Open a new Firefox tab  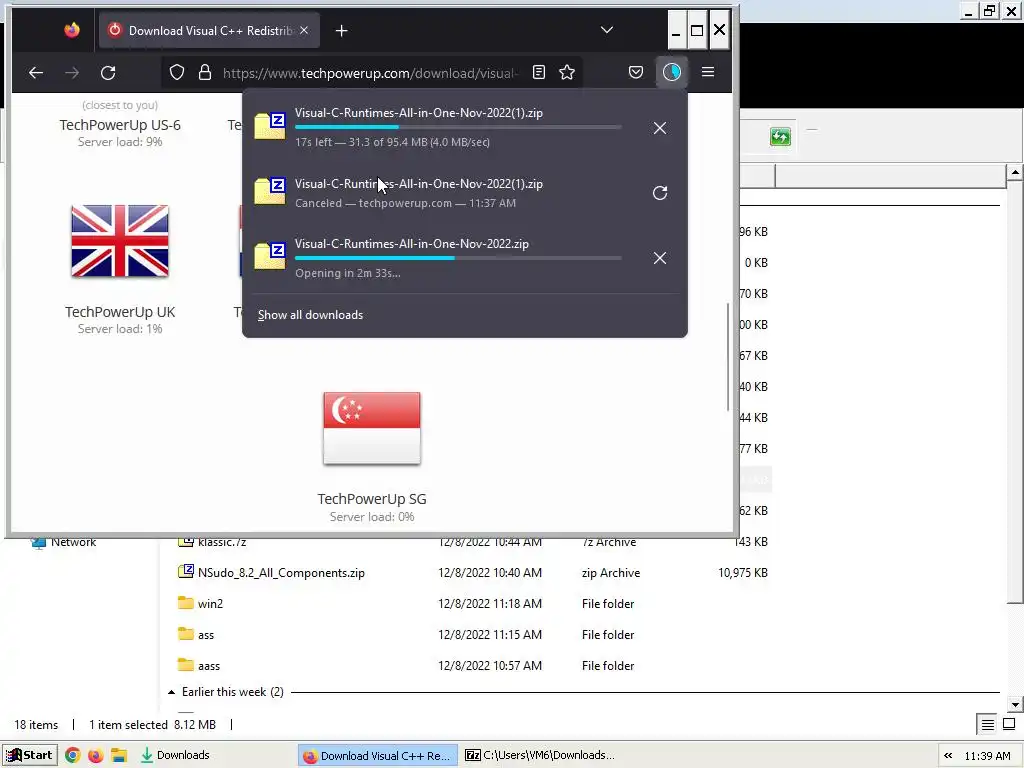pos(342,31)
